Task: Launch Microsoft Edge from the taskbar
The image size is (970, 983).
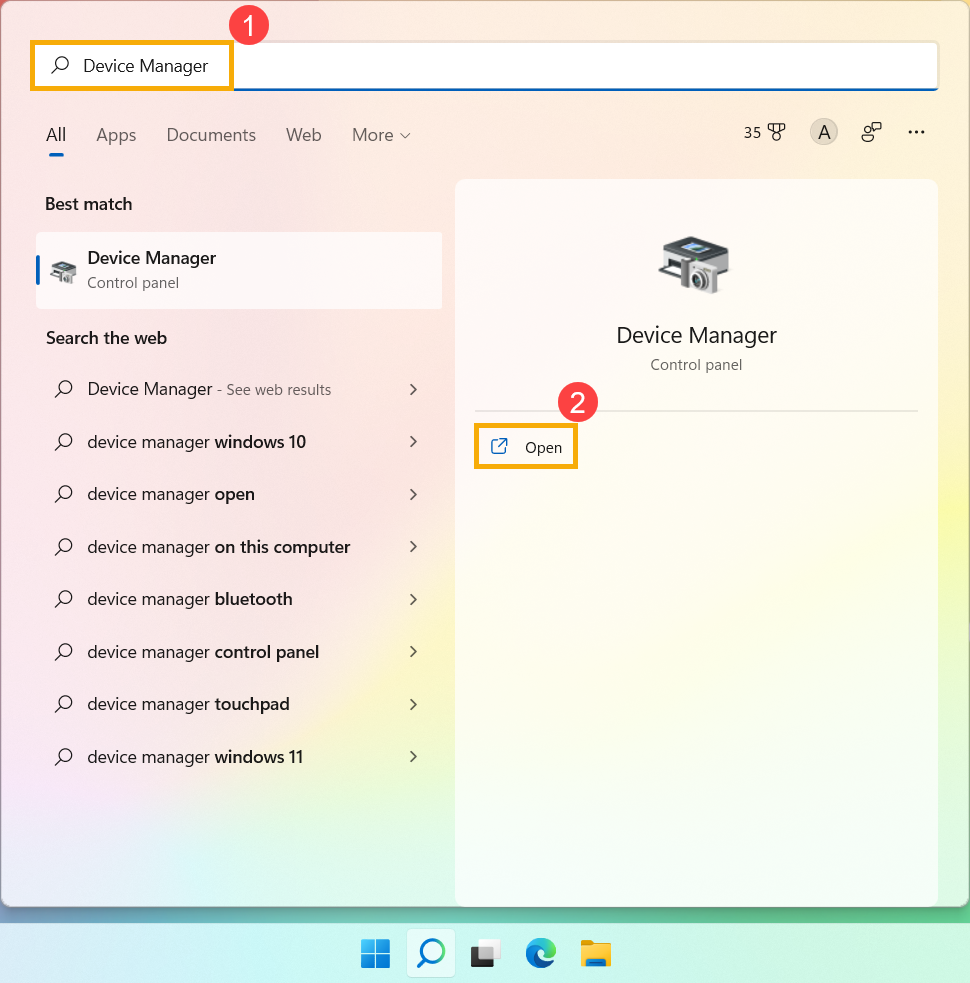Action: point(540,954)
